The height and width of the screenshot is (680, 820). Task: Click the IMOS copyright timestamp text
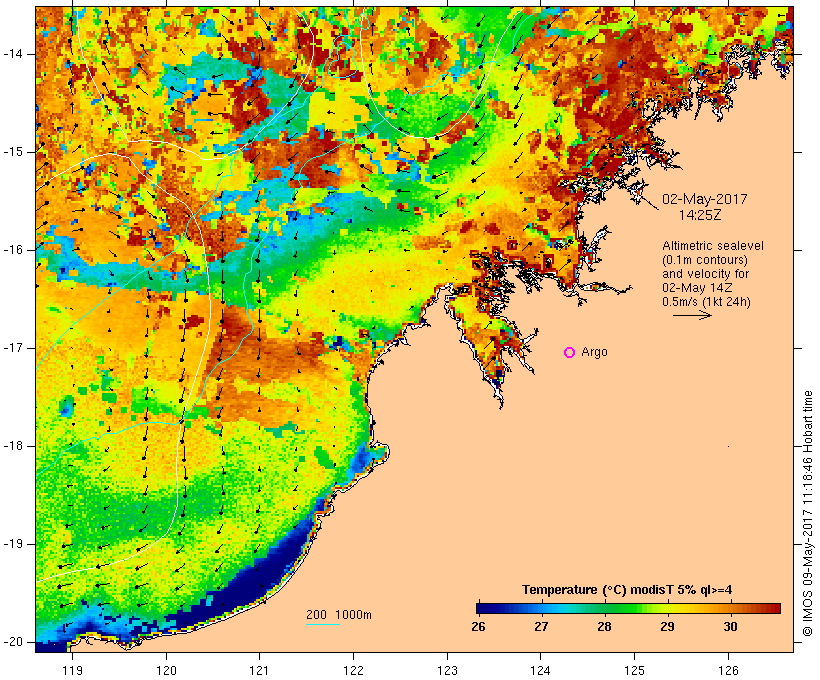[808, 514]
